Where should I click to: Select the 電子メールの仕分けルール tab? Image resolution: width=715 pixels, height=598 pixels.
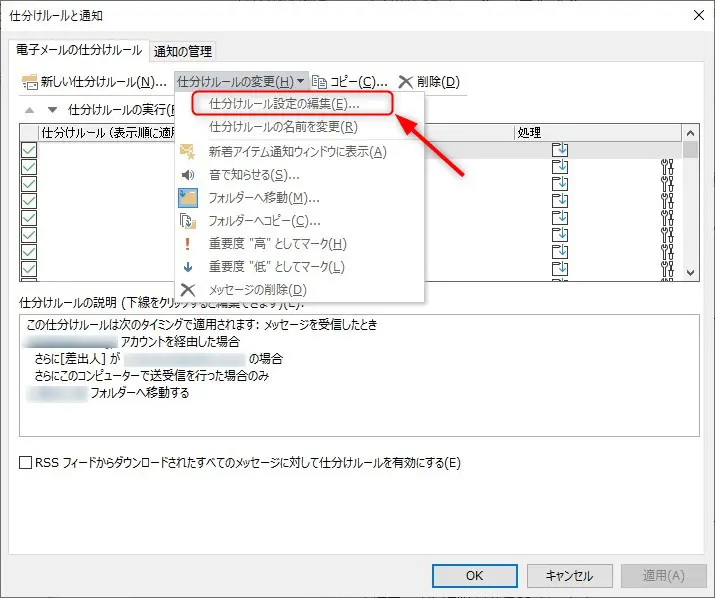tap(79, 50)
